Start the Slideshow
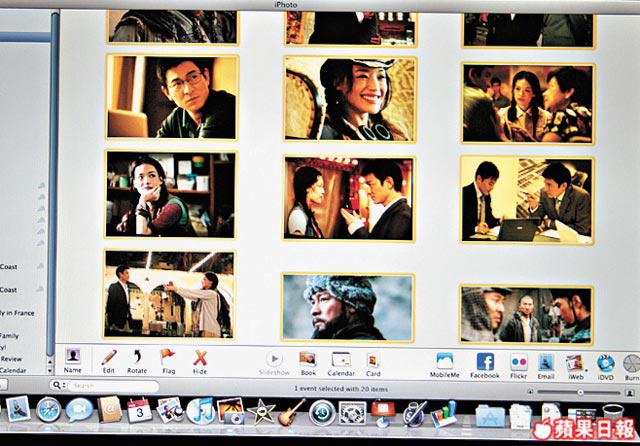The image size is (640, 446). [x=274, y=363]
